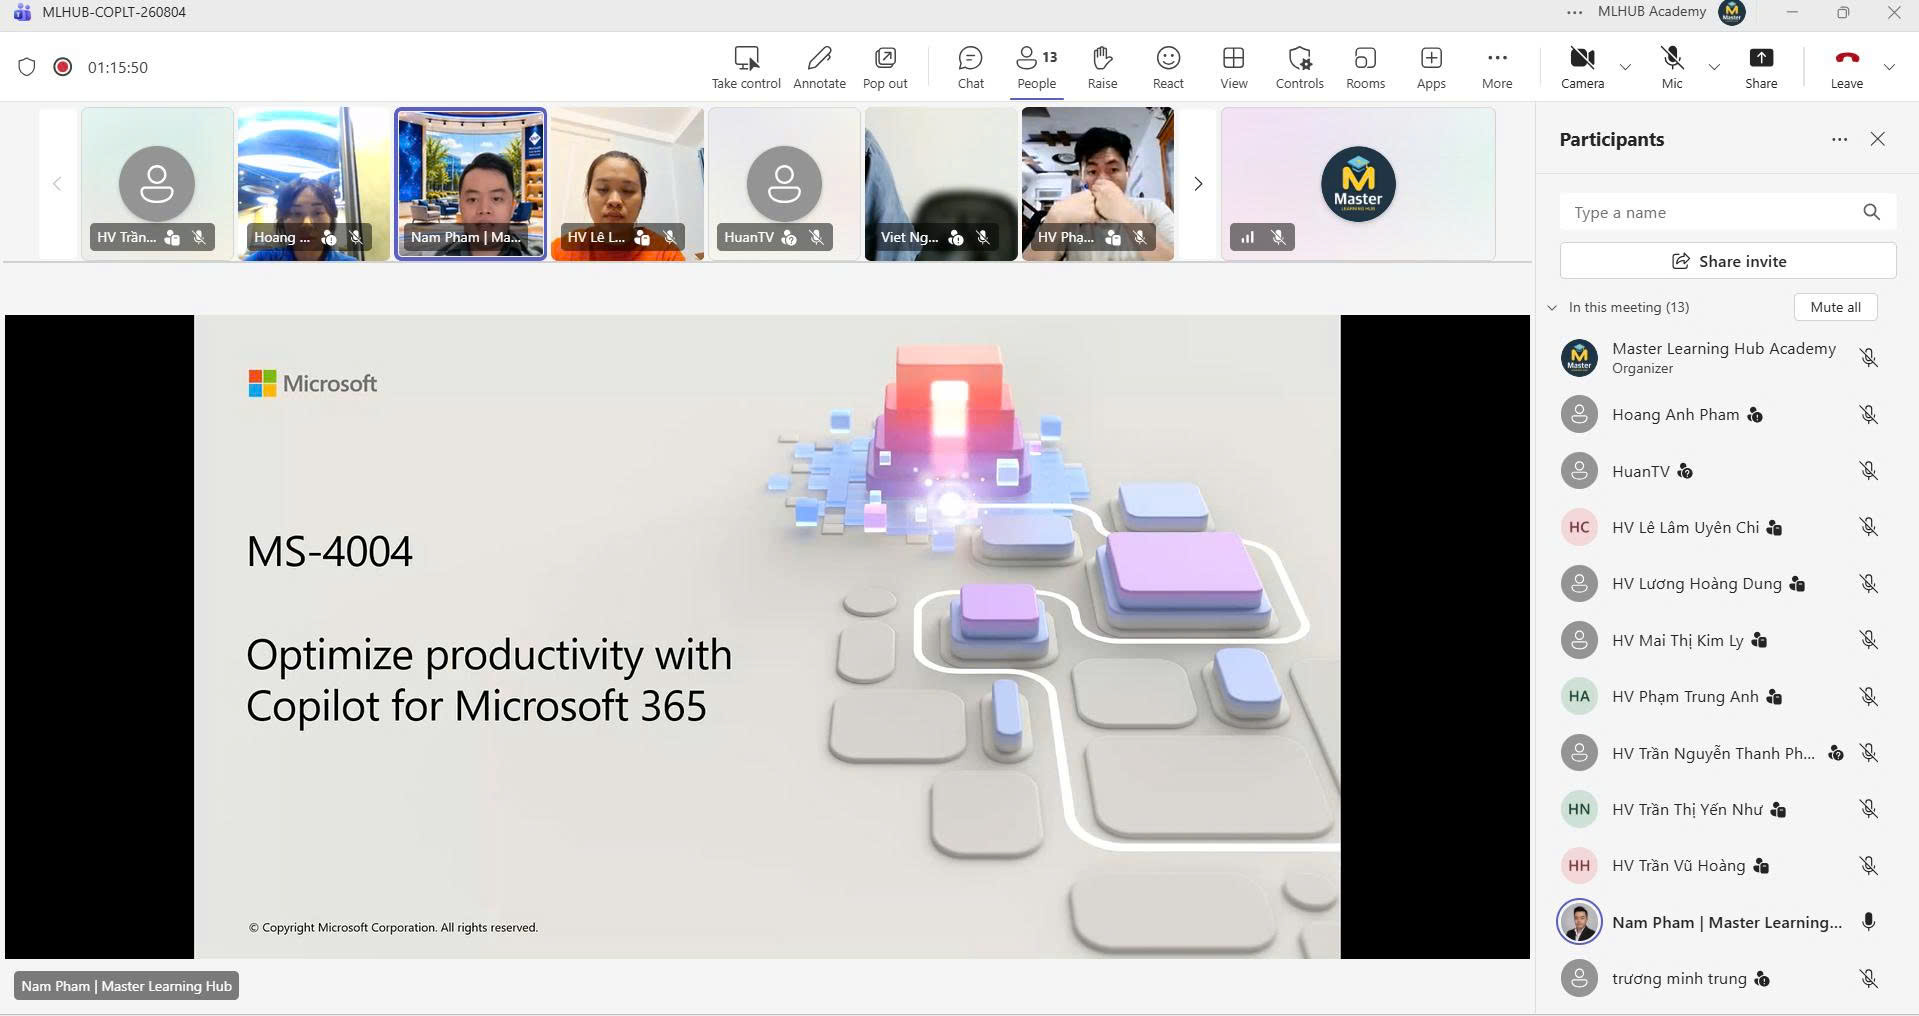This screenshot has width=1919, height=1016.
Task: Expand Mic device options arrow
Action: point(1714,67)
